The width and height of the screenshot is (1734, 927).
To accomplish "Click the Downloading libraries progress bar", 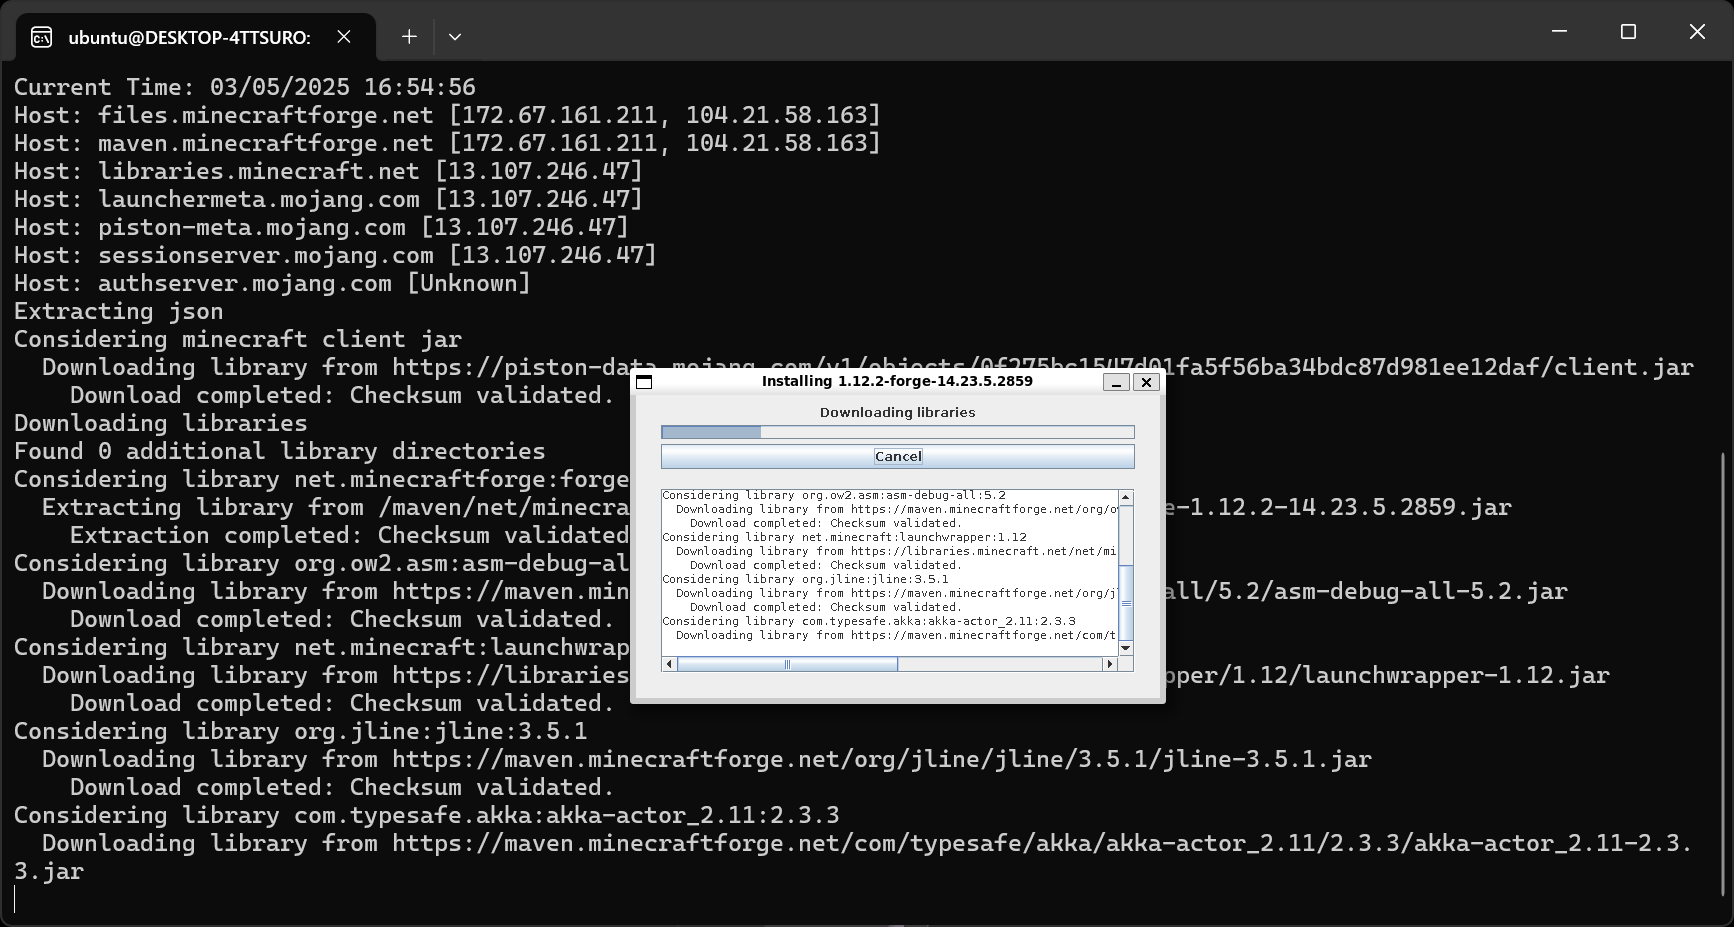I will tap(897, 432).
